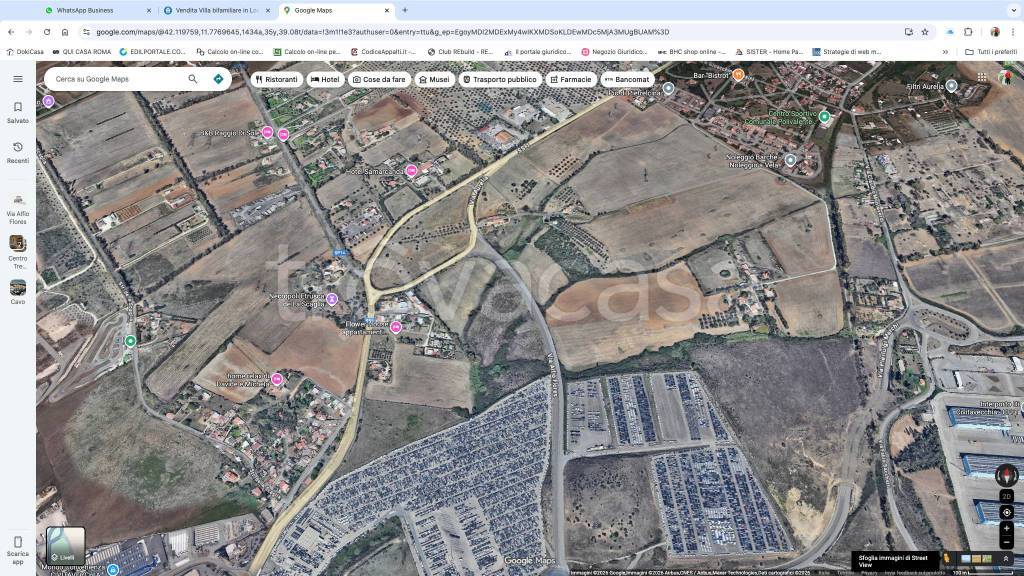Click the show my location button
Screen dimensions: 1024x576
[x=1006, y=512]
